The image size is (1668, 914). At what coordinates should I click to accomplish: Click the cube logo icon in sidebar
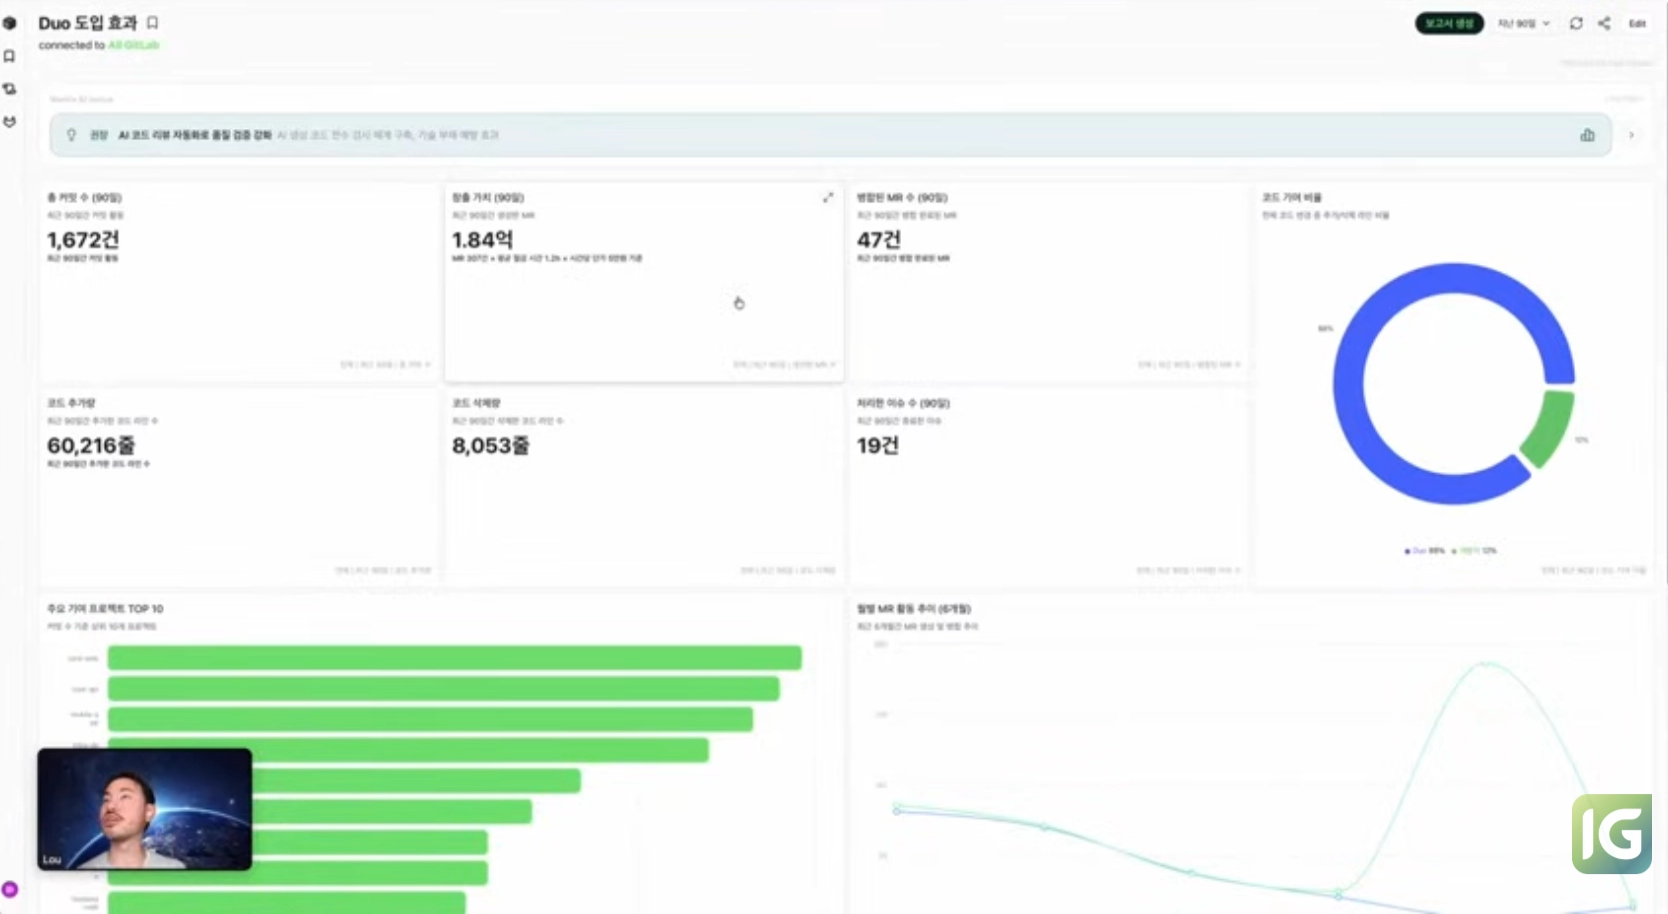(x=10, y=23)
